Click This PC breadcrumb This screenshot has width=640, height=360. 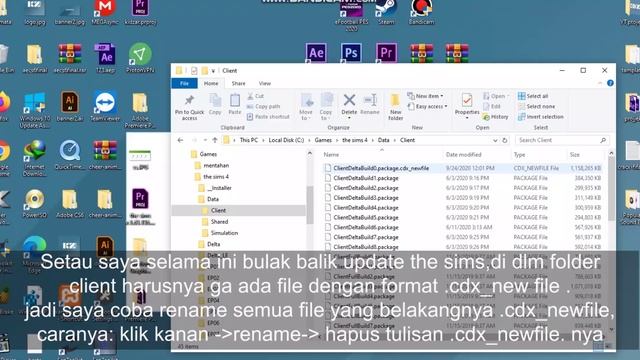coord(249,140)
